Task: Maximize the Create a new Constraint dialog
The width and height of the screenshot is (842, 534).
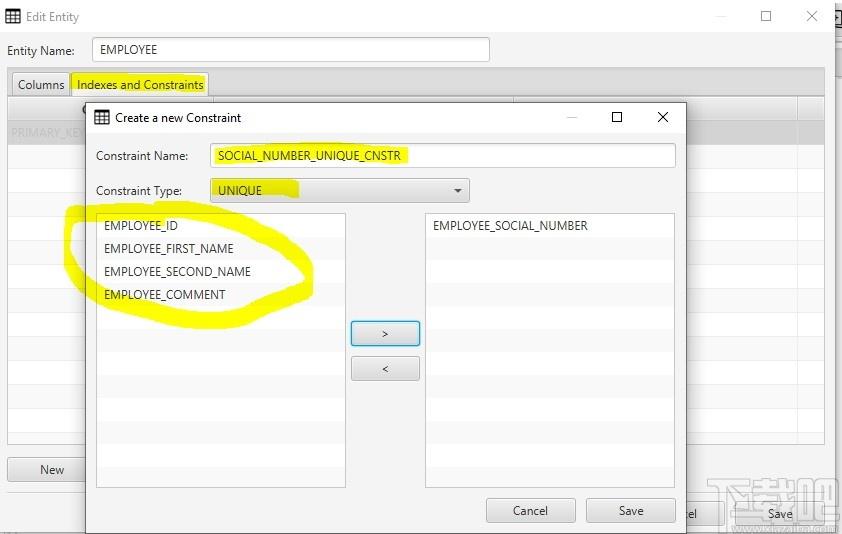Action: [x=617, y=117]
